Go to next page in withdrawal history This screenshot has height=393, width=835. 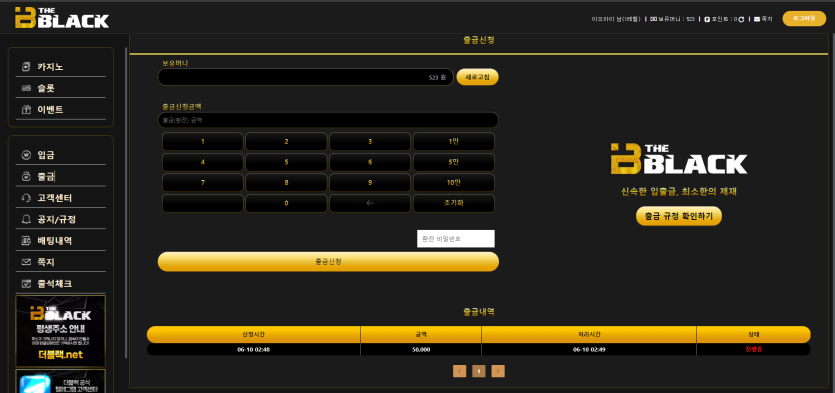coord(498,371)
